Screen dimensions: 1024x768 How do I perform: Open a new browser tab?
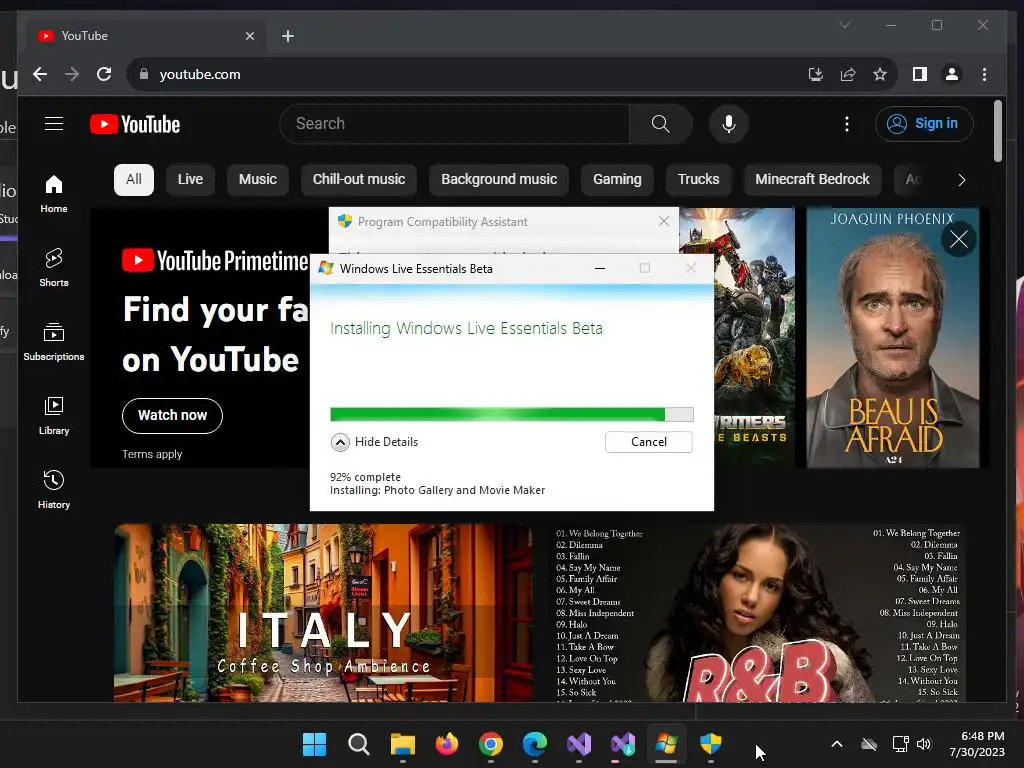click(x=288, y=36)
